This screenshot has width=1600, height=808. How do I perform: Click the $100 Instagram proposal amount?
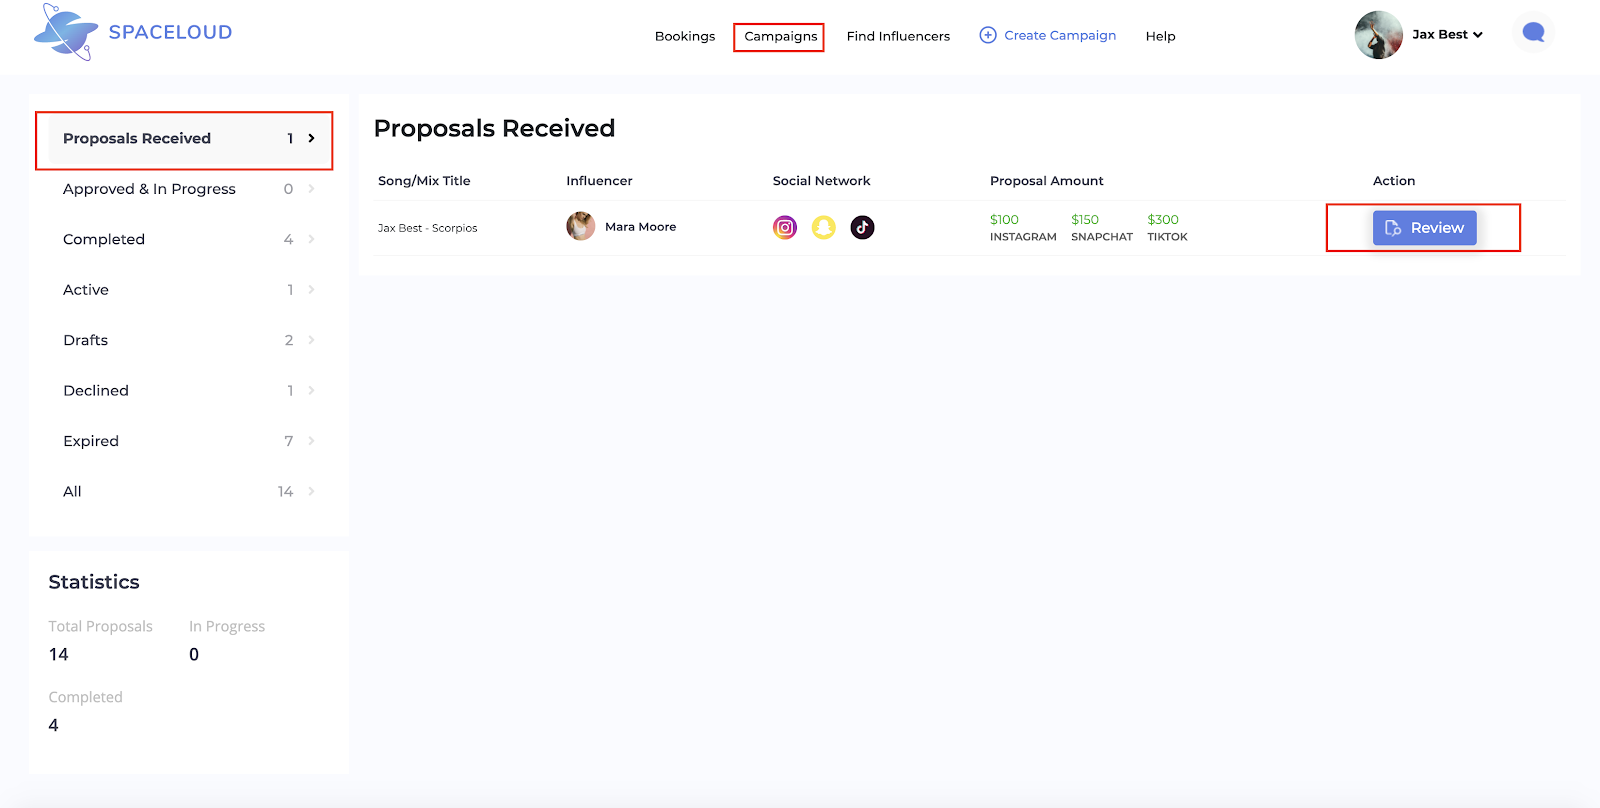(1004, 220)
